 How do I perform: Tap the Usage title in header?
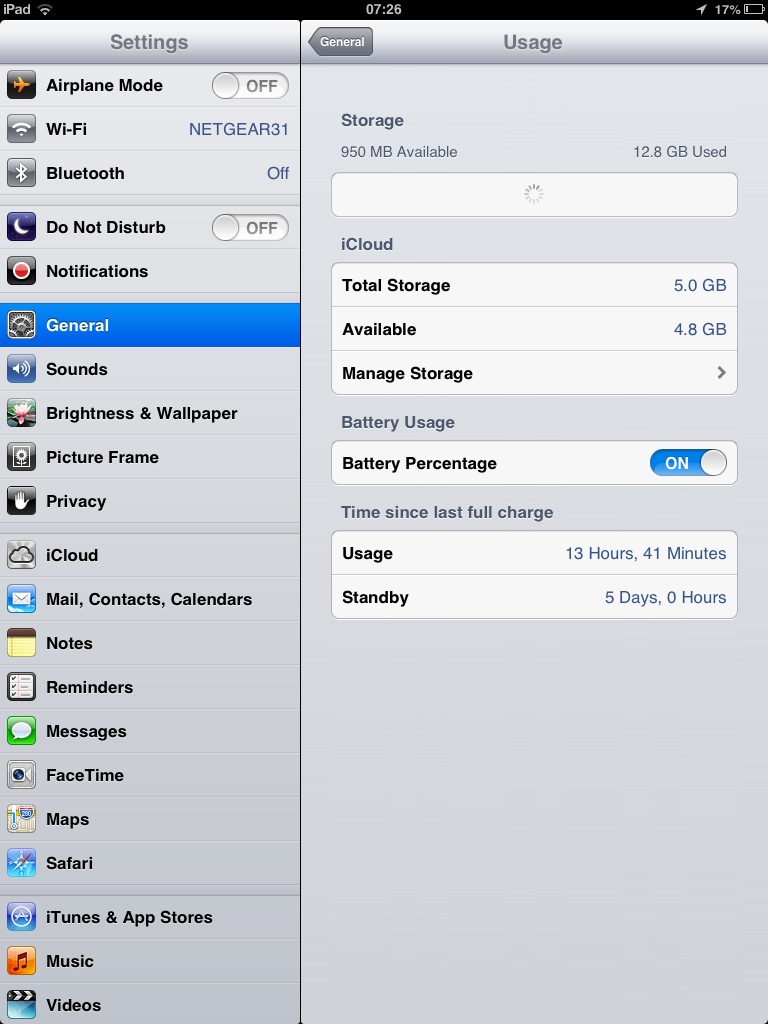532,42
